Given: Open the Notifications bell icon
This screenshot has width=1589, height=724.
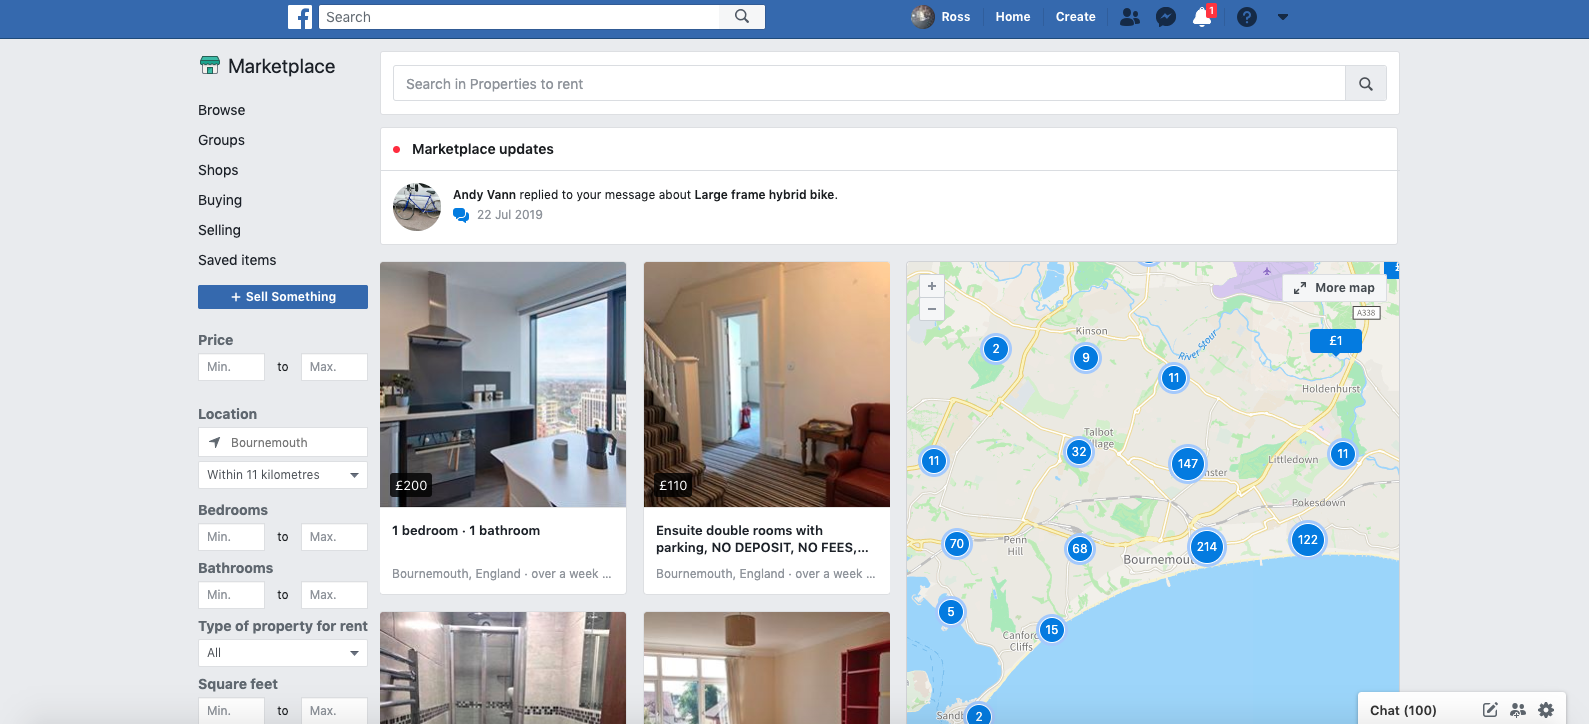Looking at the screenshot, I should 1203,17.
